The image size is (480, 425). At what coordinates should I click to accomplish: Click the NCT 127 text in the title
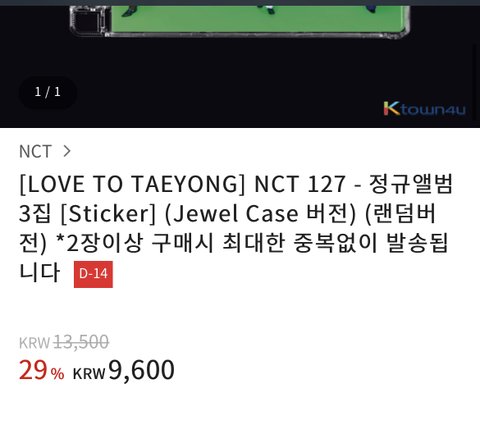pos(300,184)
